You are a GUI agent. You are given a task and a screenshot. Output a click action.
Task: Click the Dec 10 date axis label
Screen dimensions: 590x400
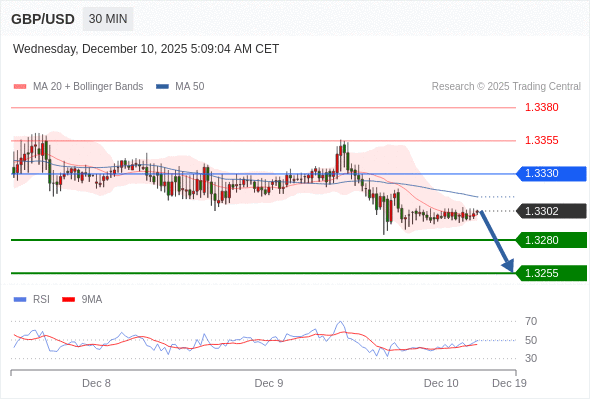coord(441,383)
